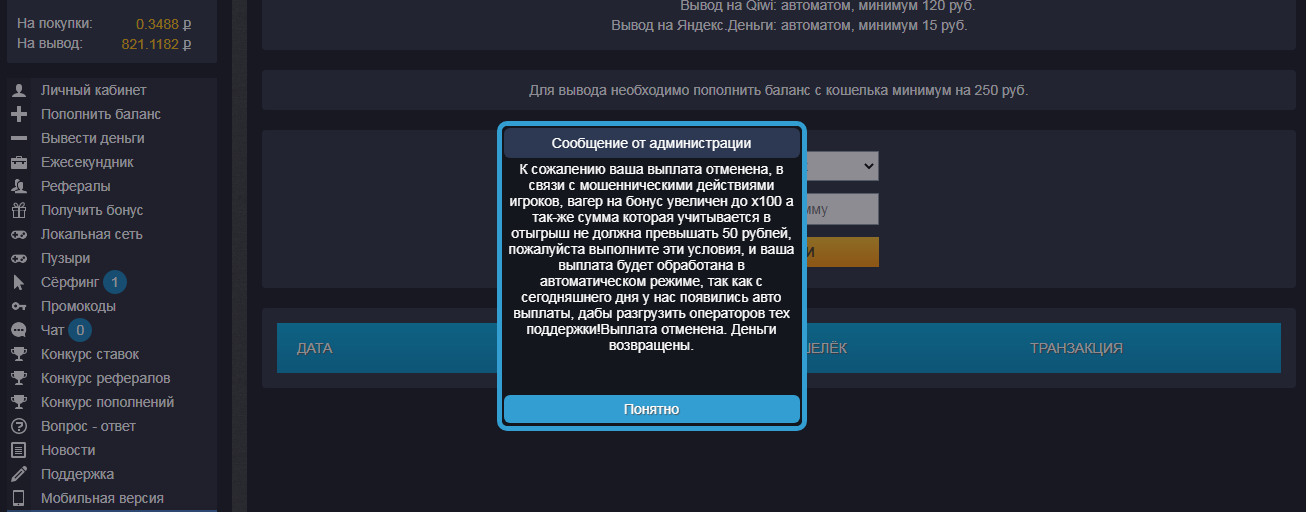Click the phone icon beside Мобильная версия
Screen dimensions: 1306x512
19,498
